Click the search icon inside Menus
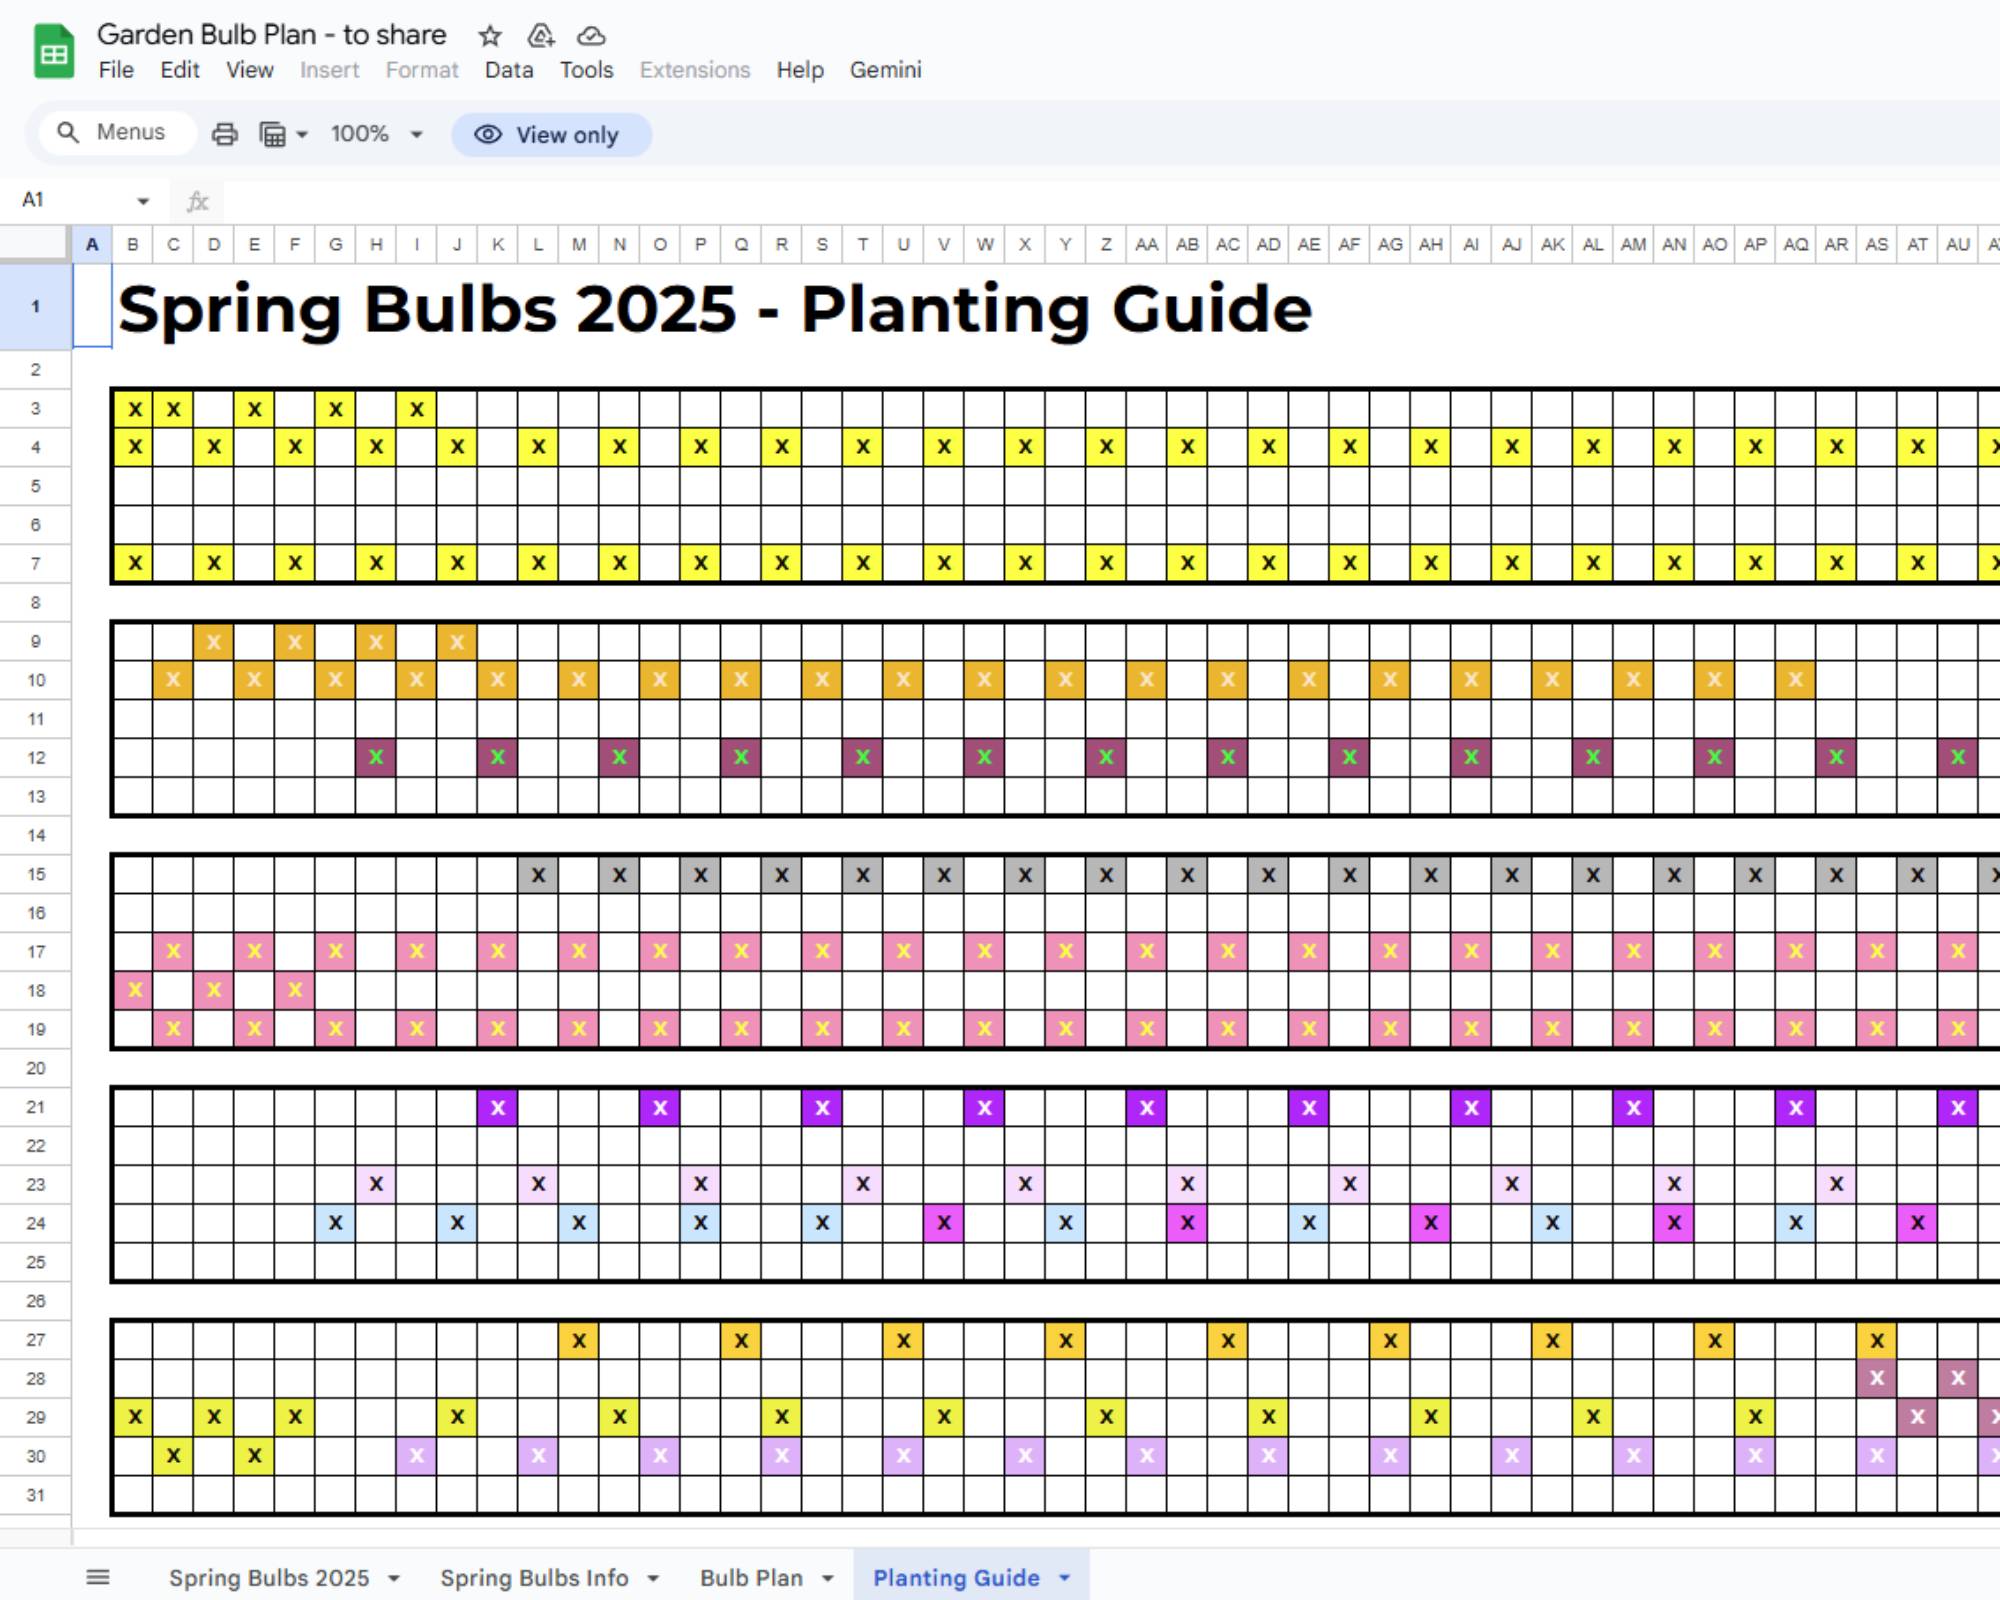 coord(68,132)
